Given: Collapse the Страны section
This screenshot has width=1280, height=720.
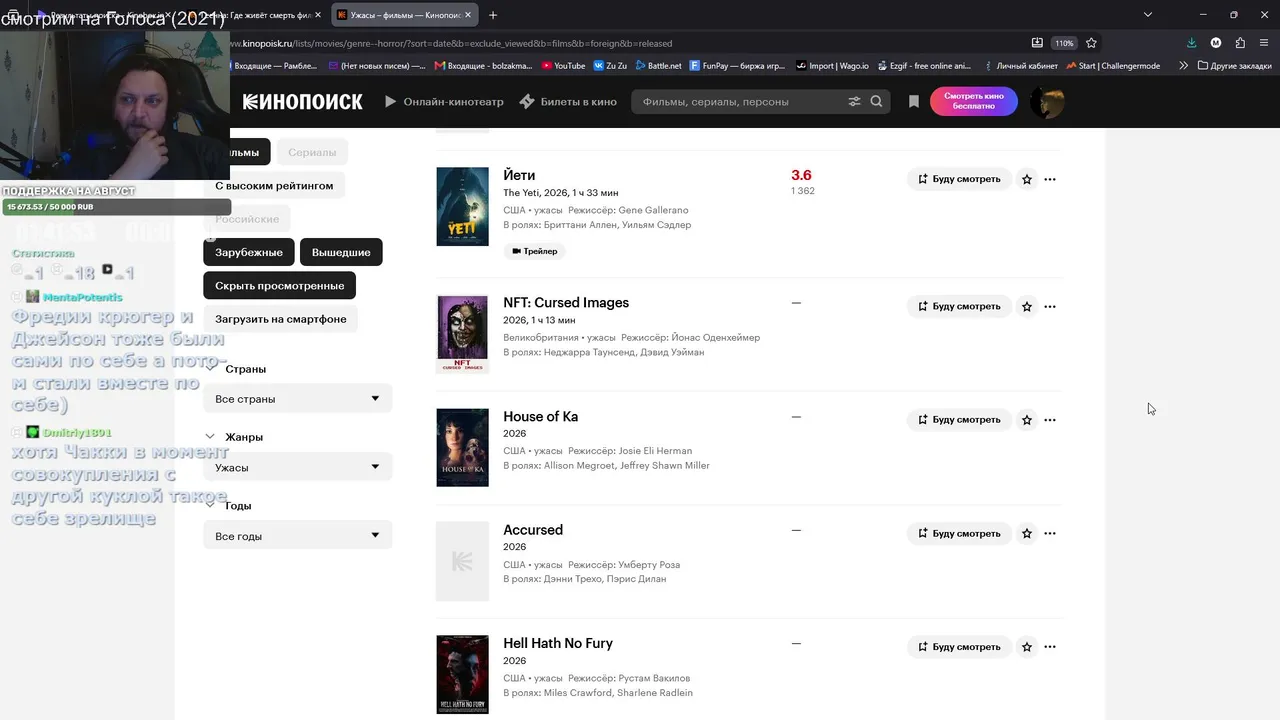Looking at the screenshot, I should (x=210, y=368).
